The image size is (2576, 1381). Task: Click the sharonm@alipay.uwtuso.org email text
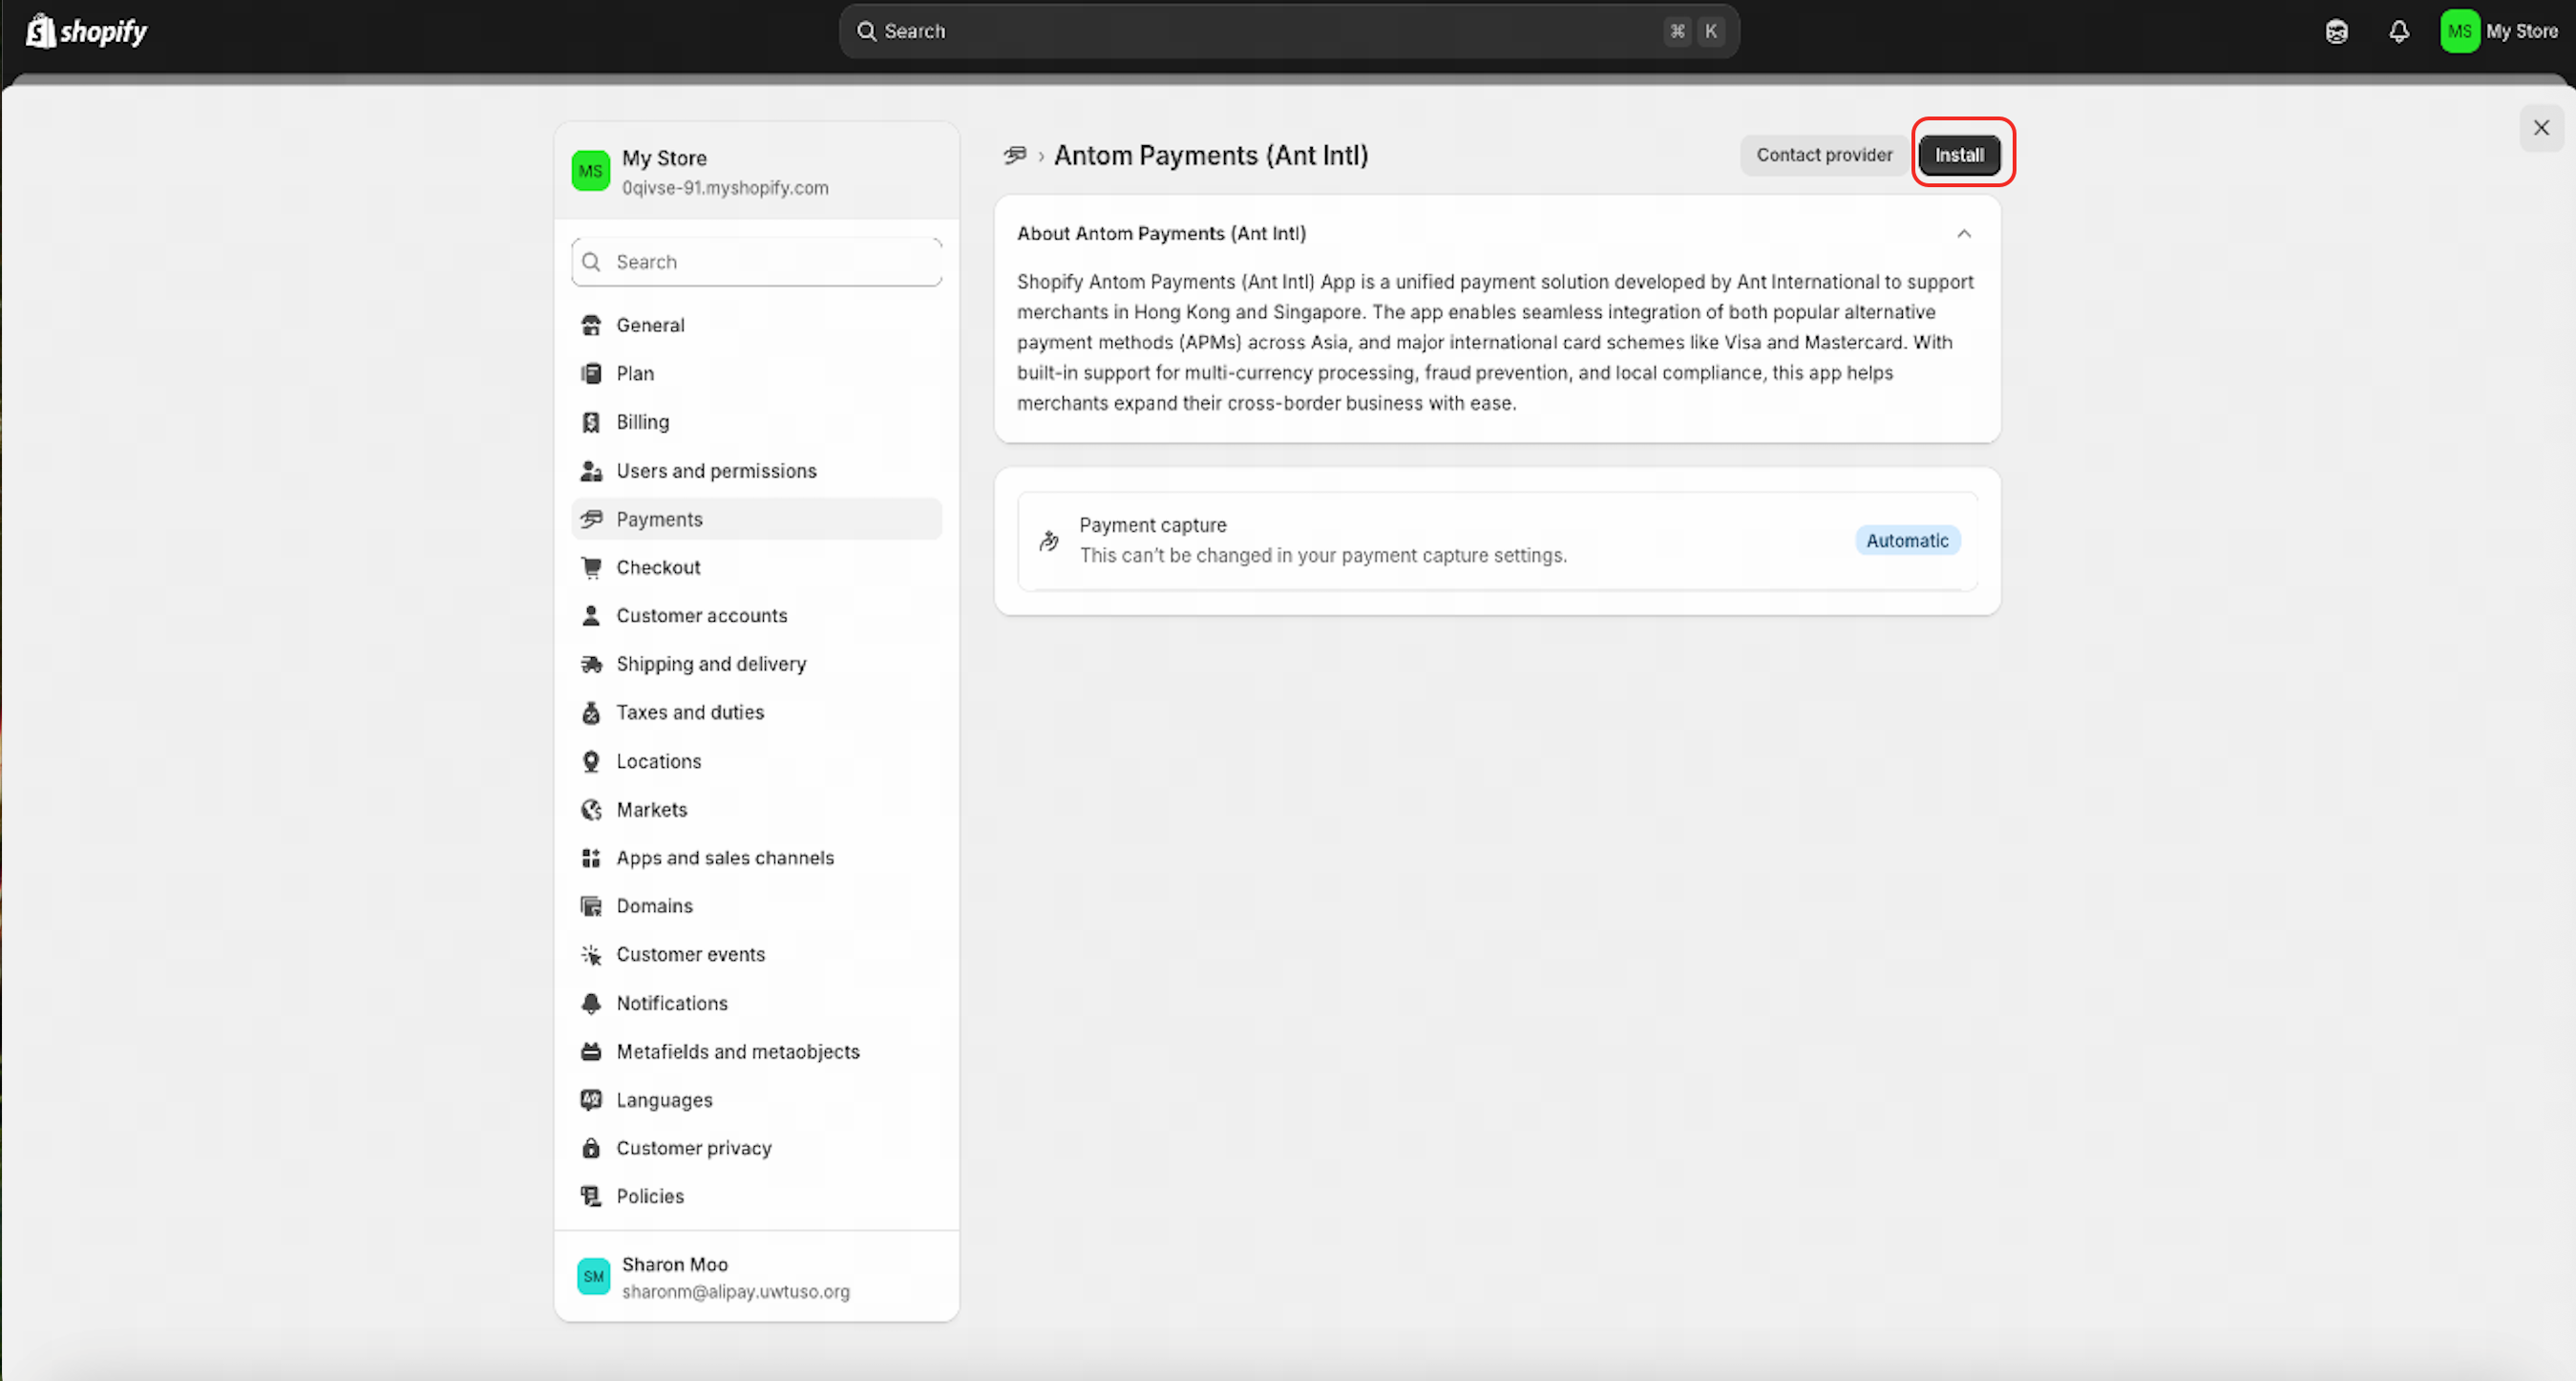click(736, 1292)
